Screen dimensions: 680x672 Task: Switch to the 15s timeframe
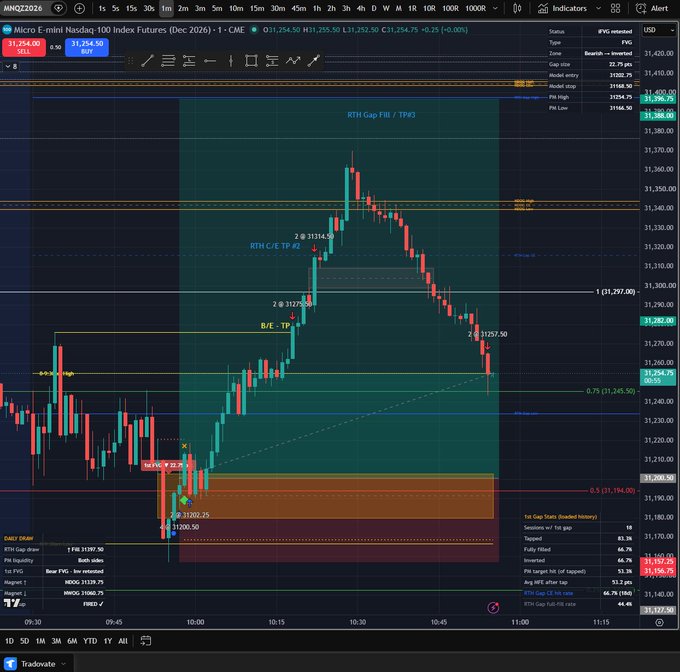coord(131,8)
